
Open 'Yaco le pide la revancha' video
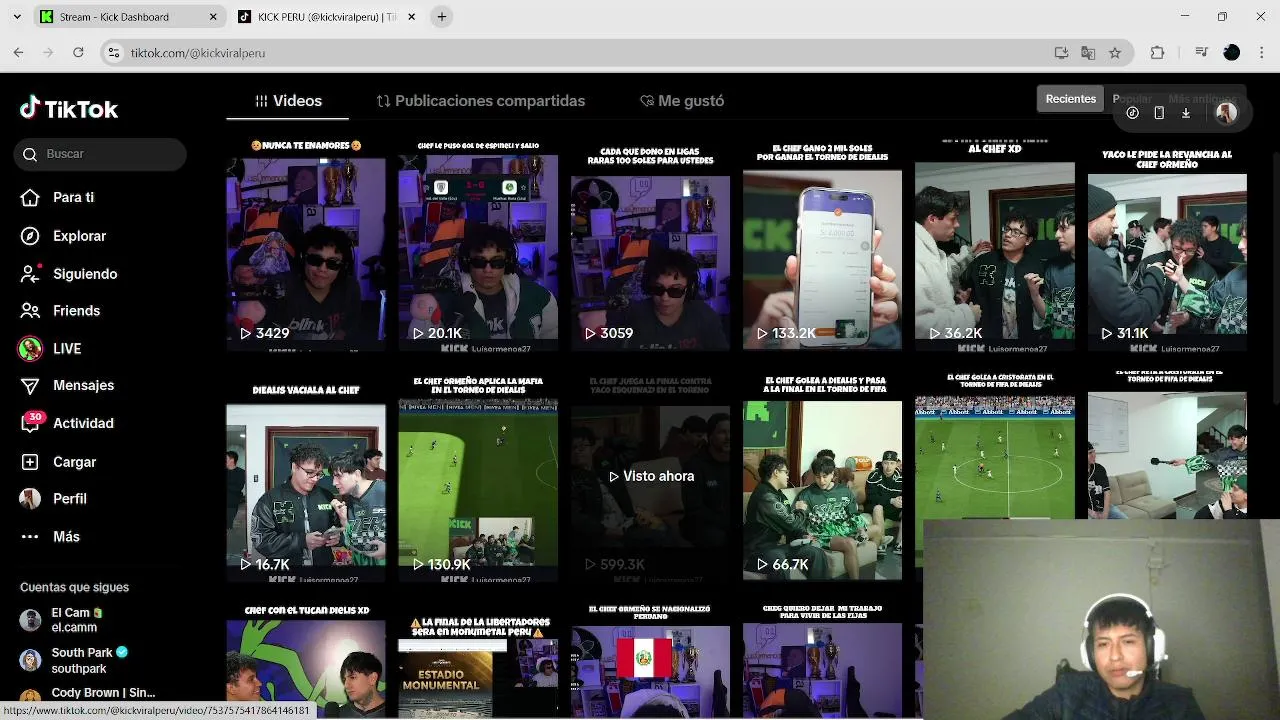[x=1167, y=245]
